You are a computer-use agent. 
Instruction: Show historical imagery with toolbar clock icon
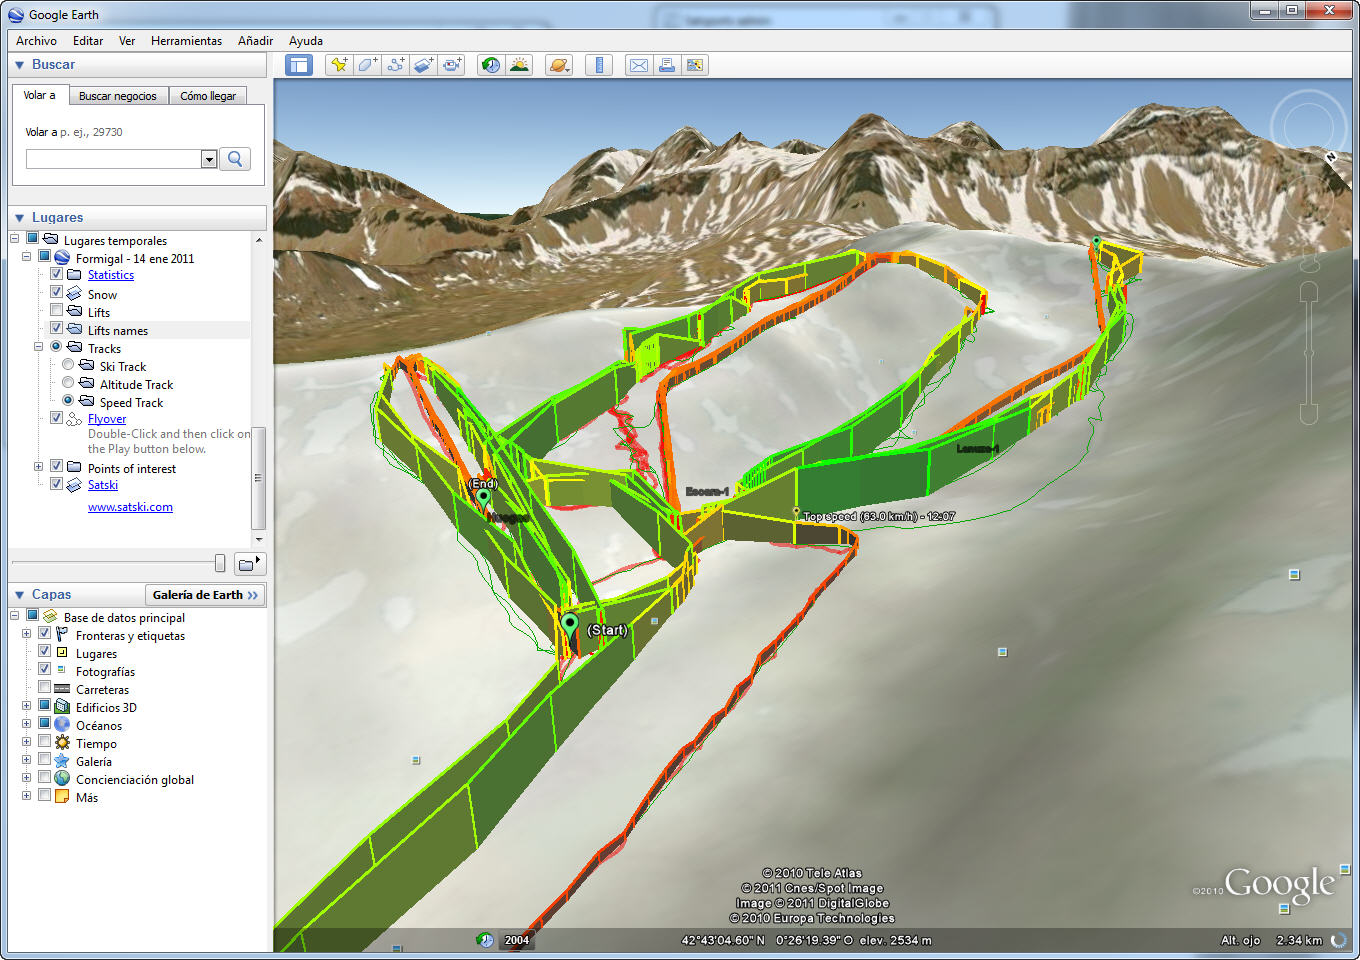(x=491, y=65)
